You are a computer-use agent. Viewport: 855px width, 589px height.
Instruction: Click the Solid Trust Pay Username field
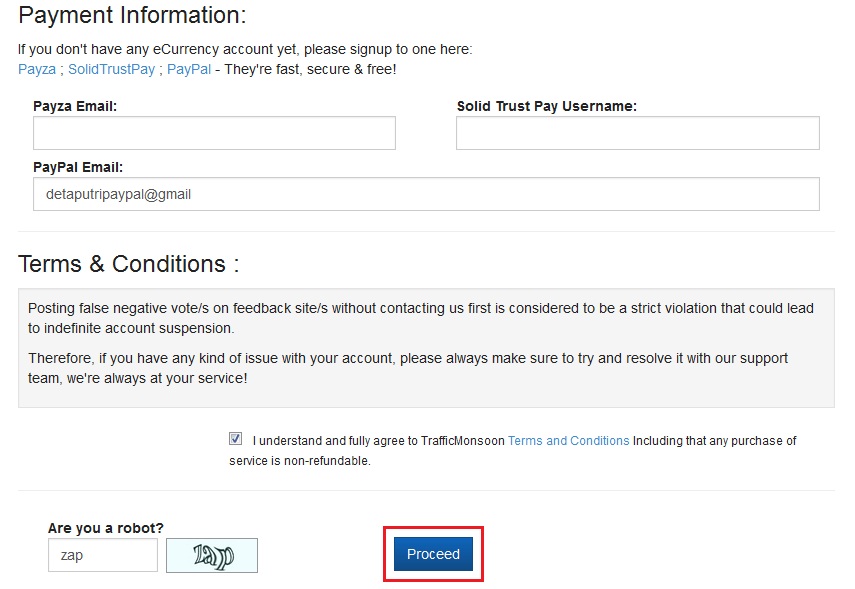click(x=637, y=133)
